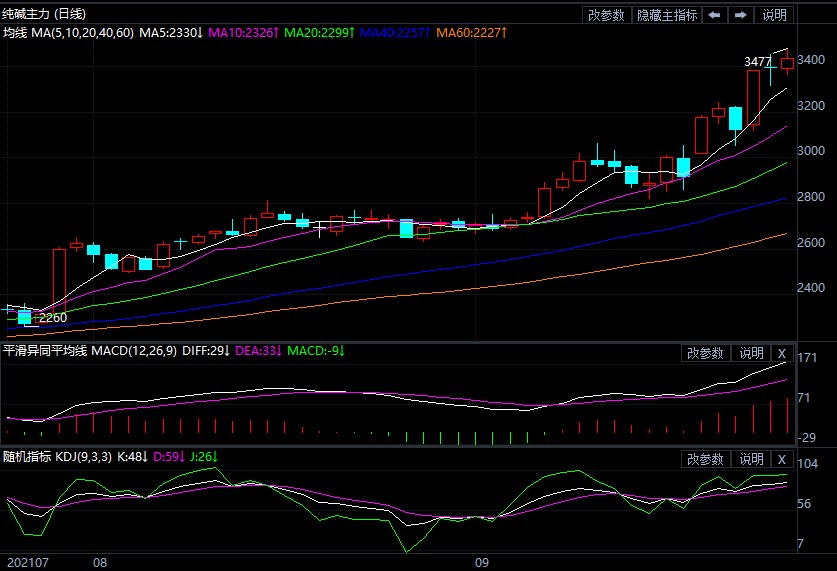Click the 56 KDJ axis label
Screen dimensions: 837x571
804,504
